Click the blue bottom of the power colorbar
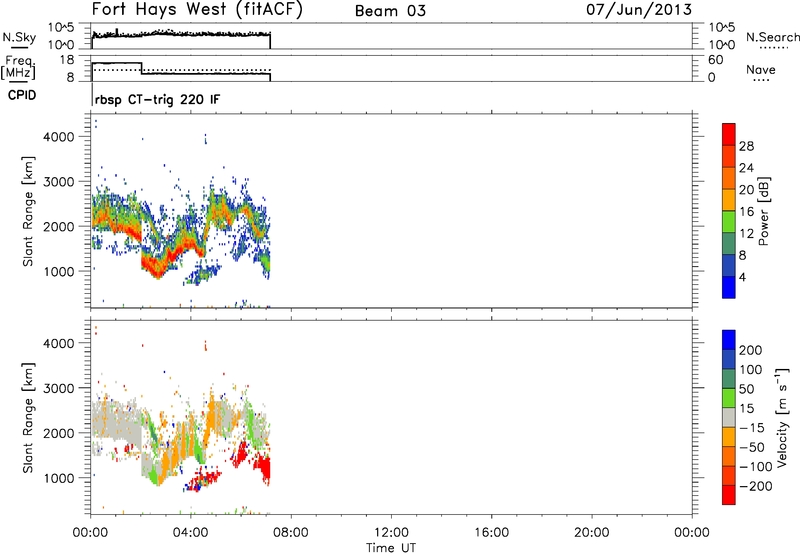Screen dimensions: 800x554 coord(729,287)
